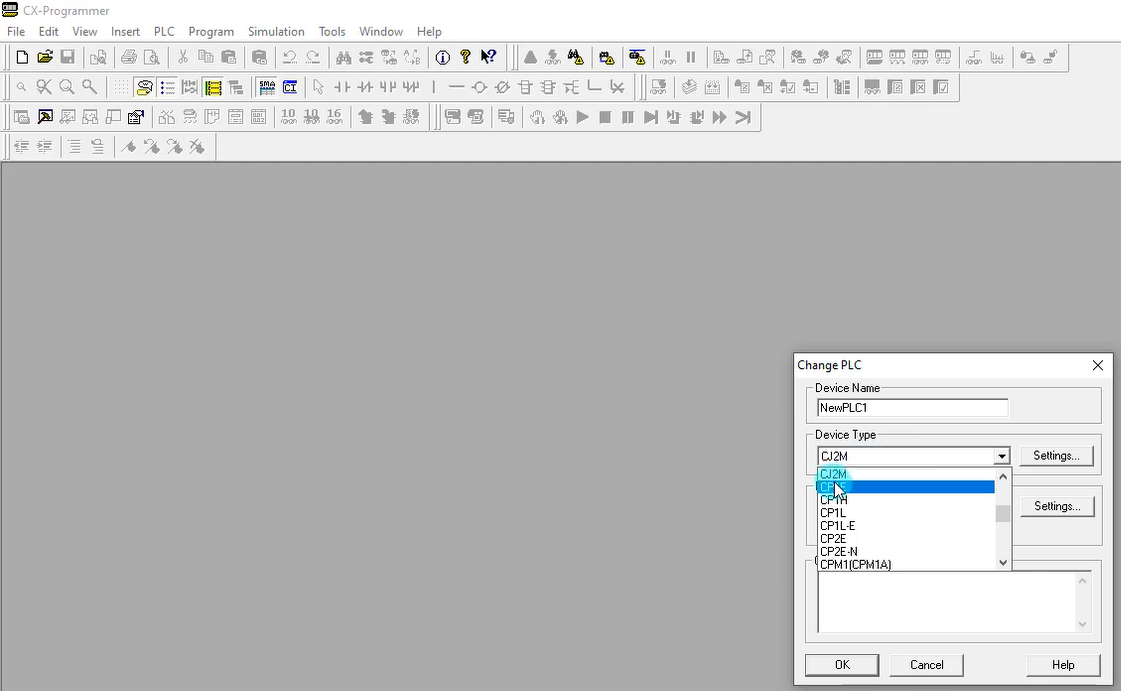Click device list scroll up arrow
The height and width of the screenshot is (691, 1121).
[x=1003, y=476]
